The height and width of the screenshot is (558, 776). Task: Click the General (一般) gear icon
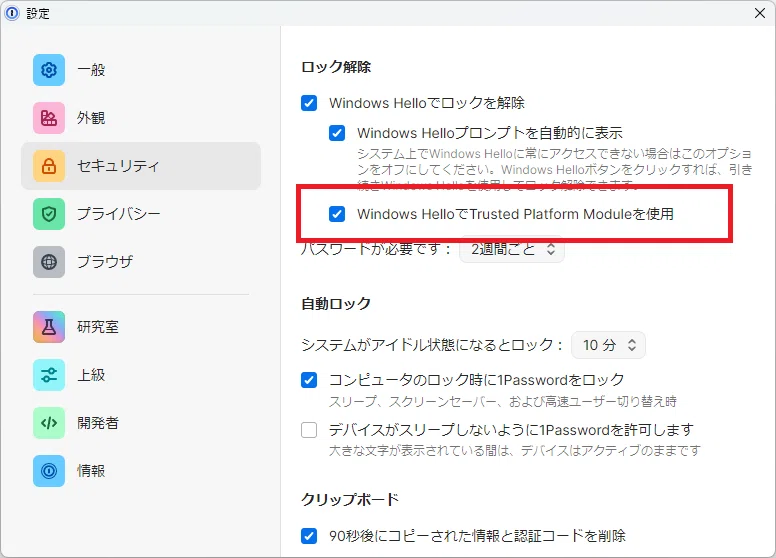[x=48, y=70]
